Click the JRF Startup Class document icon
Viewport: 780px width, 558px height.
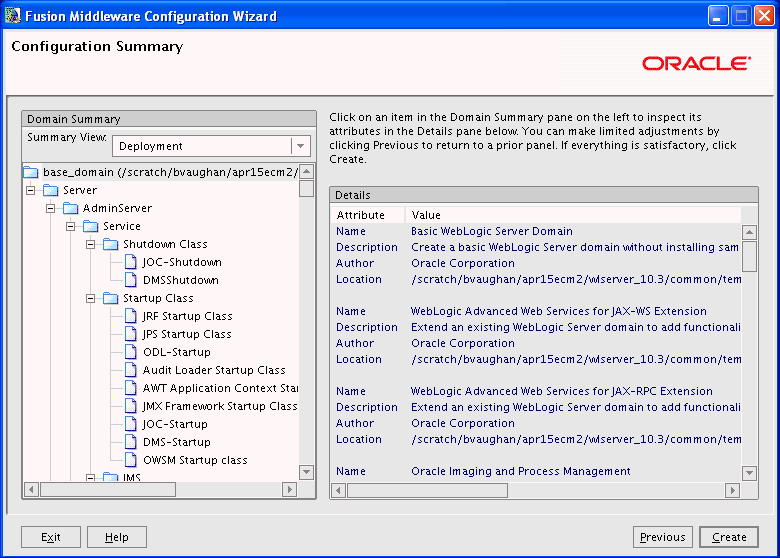[131, 316]
